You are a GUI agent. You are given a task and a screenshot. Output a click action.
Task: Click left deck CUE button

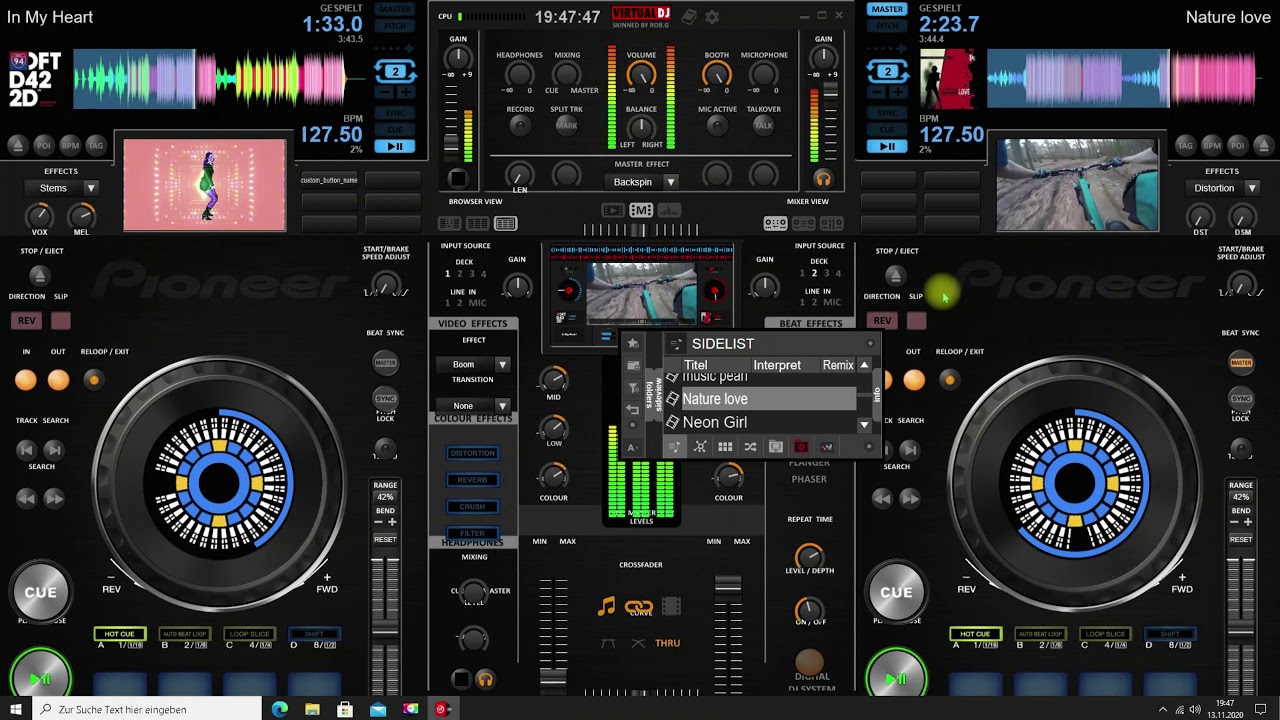(x=40, y=592)
